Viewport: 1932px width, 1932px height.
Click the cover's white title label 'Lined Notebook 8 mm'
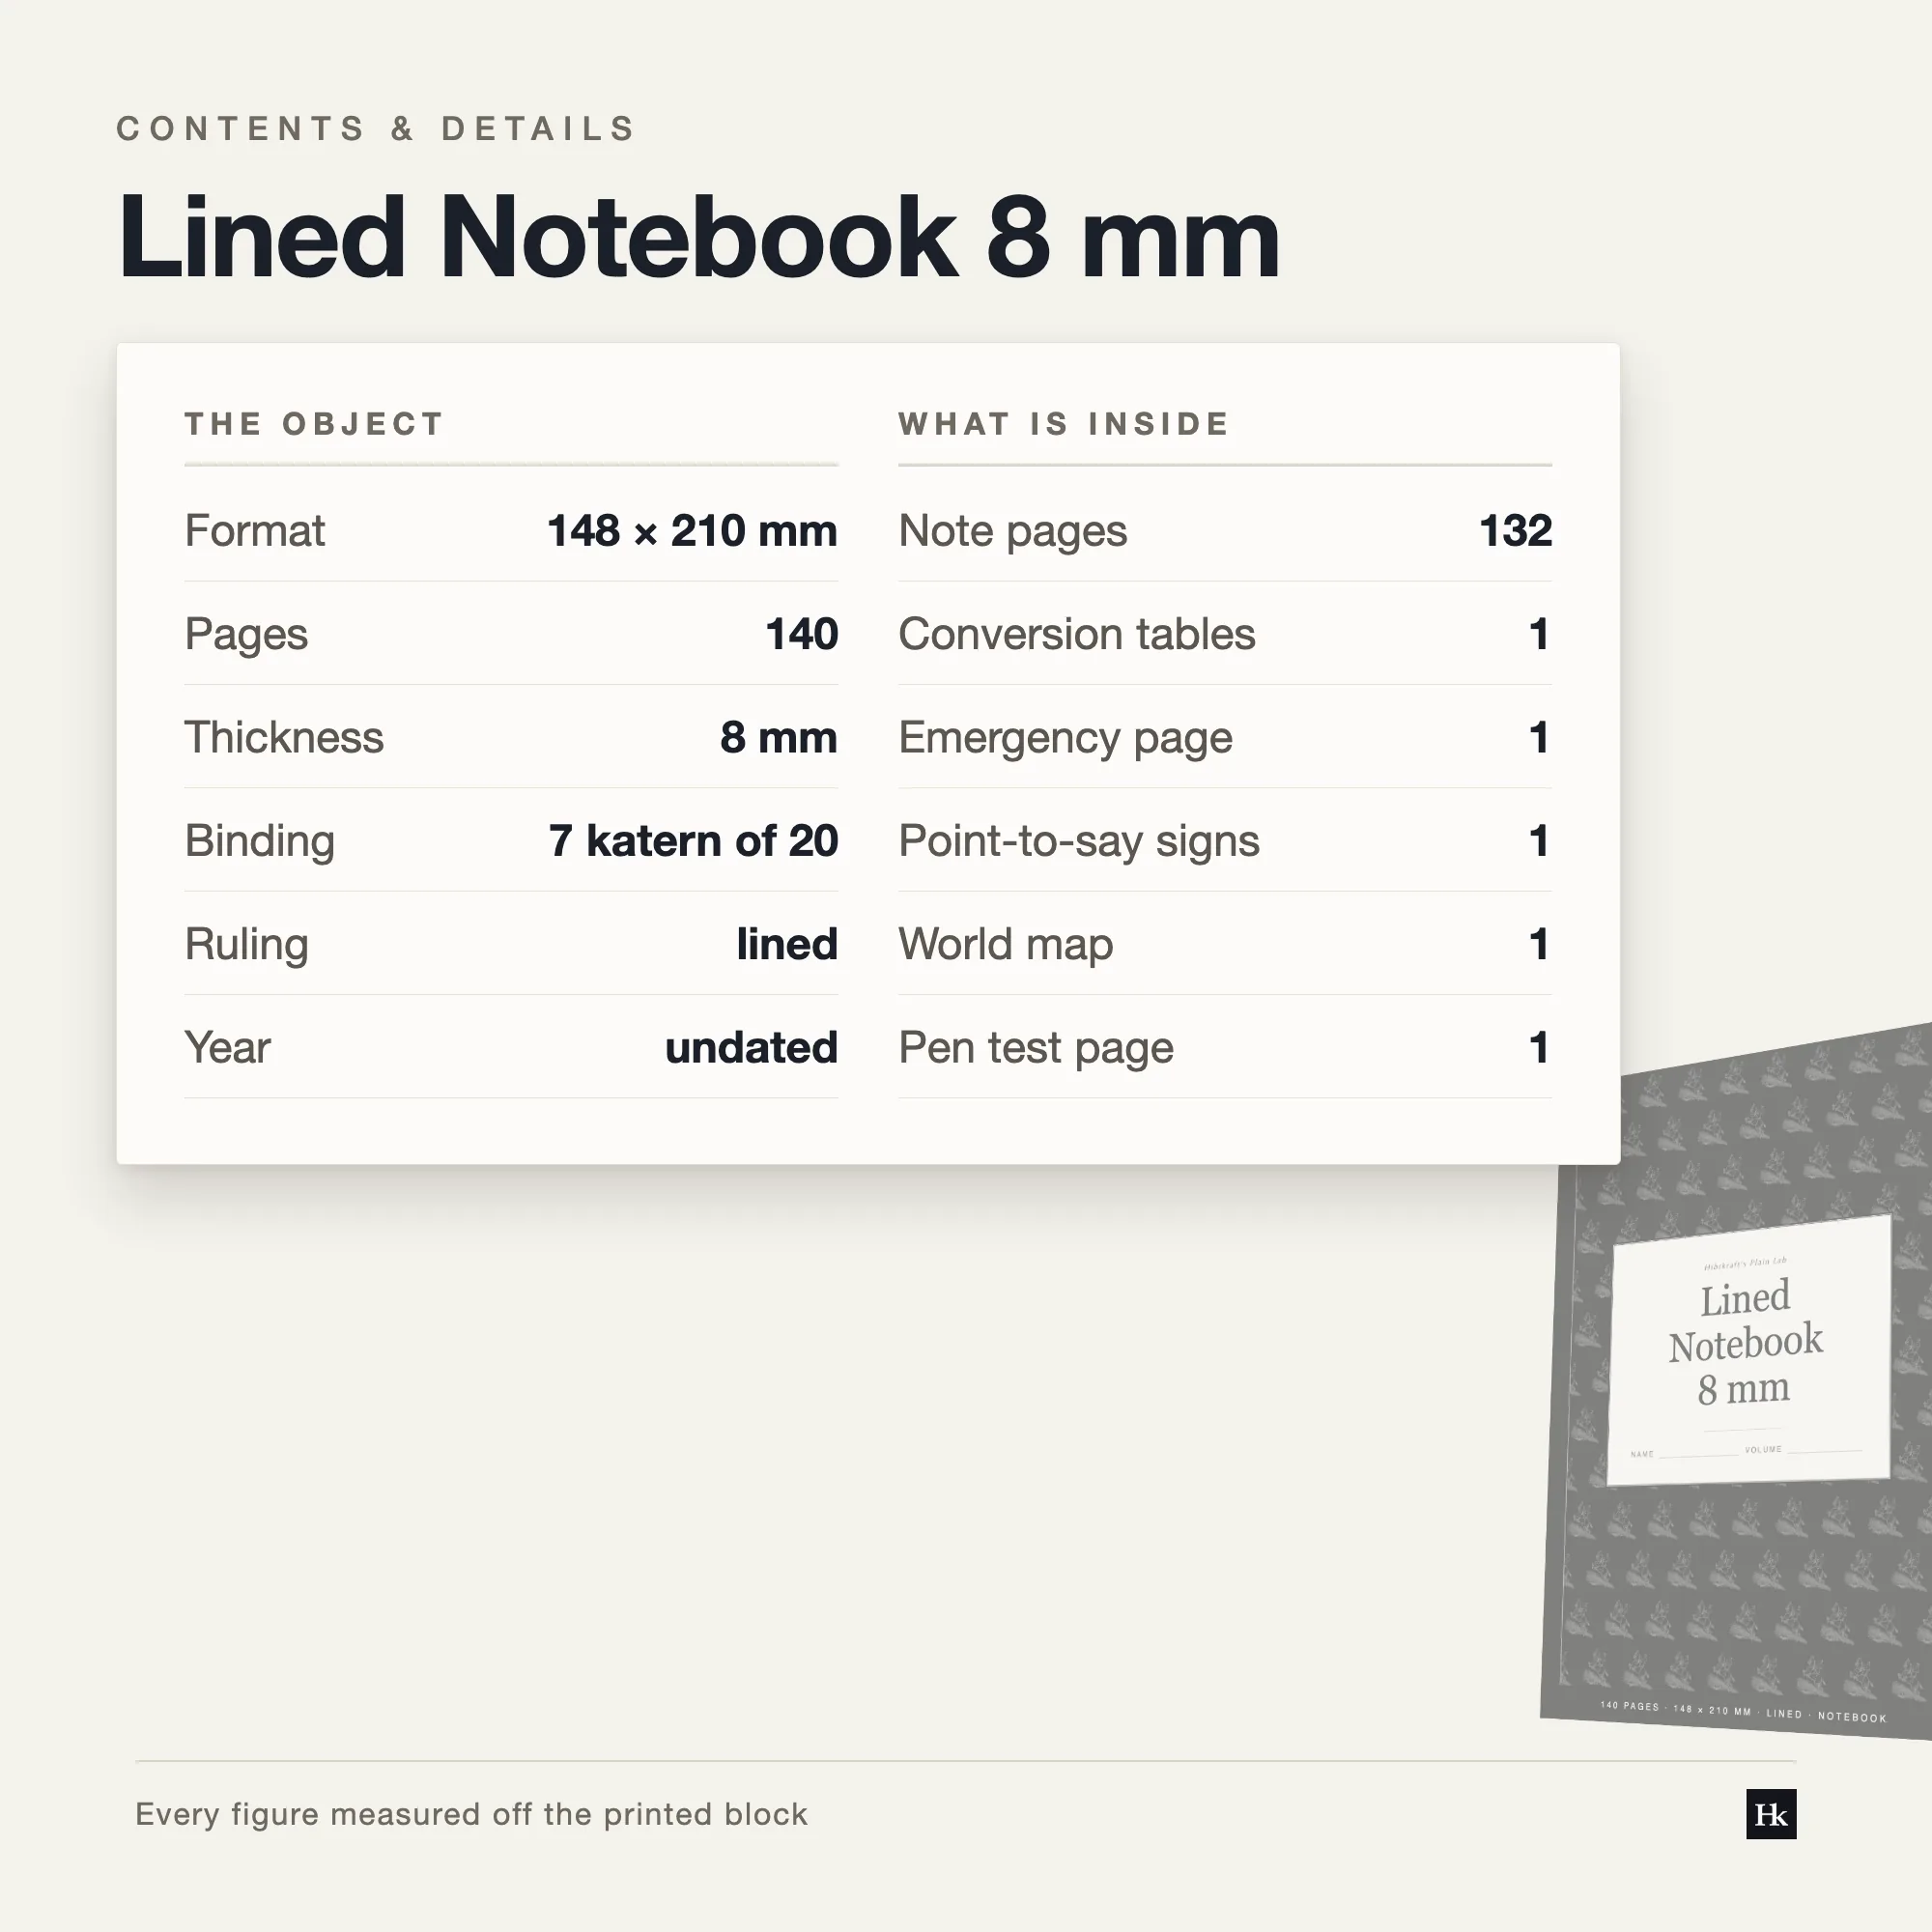click(x=1748, y=1349)
